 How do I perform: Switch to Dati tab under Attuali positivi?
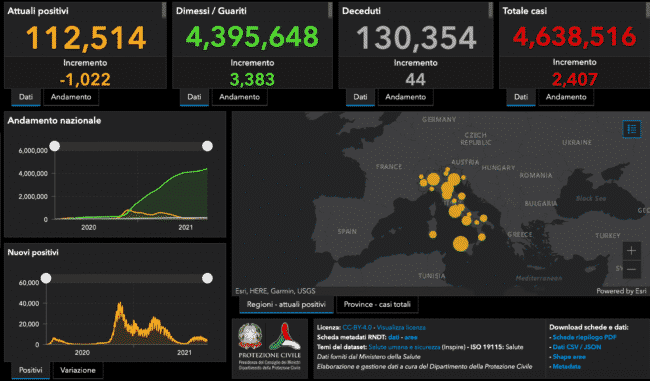pyautogui.click(x=26, y=97)
